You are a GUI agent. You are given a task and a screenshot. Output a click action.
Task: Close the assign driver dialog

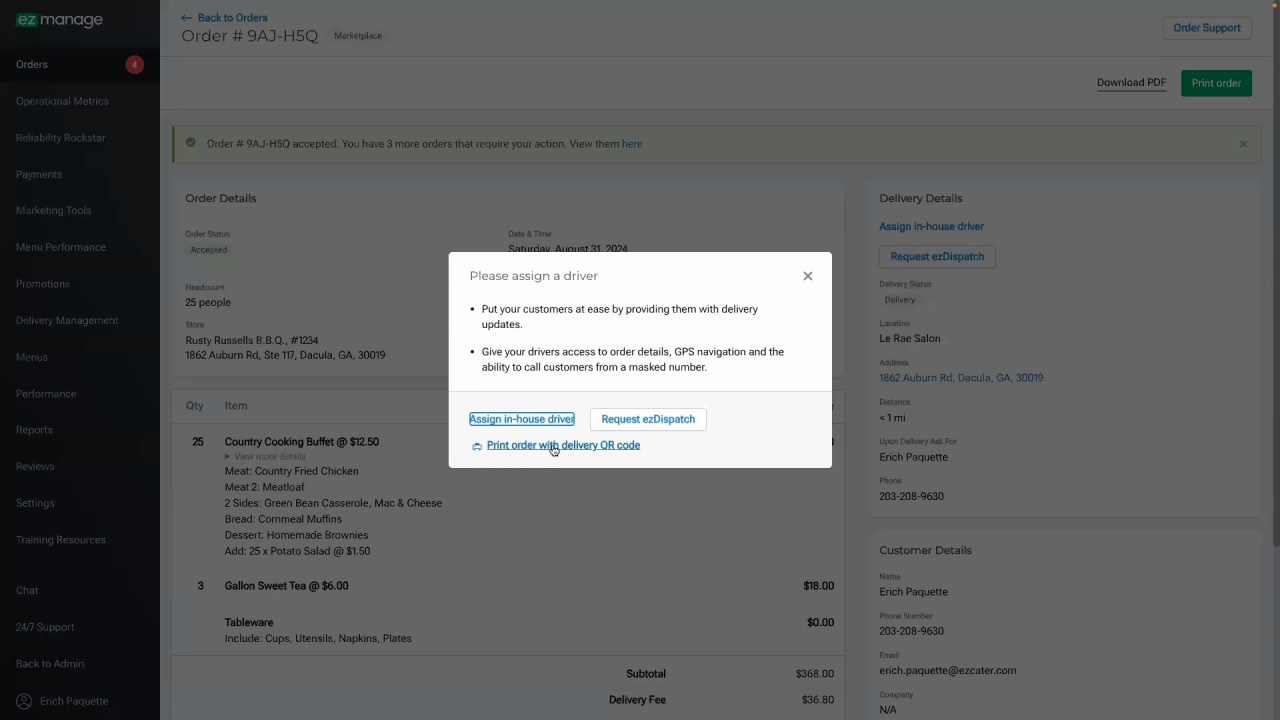pos(808,276)
